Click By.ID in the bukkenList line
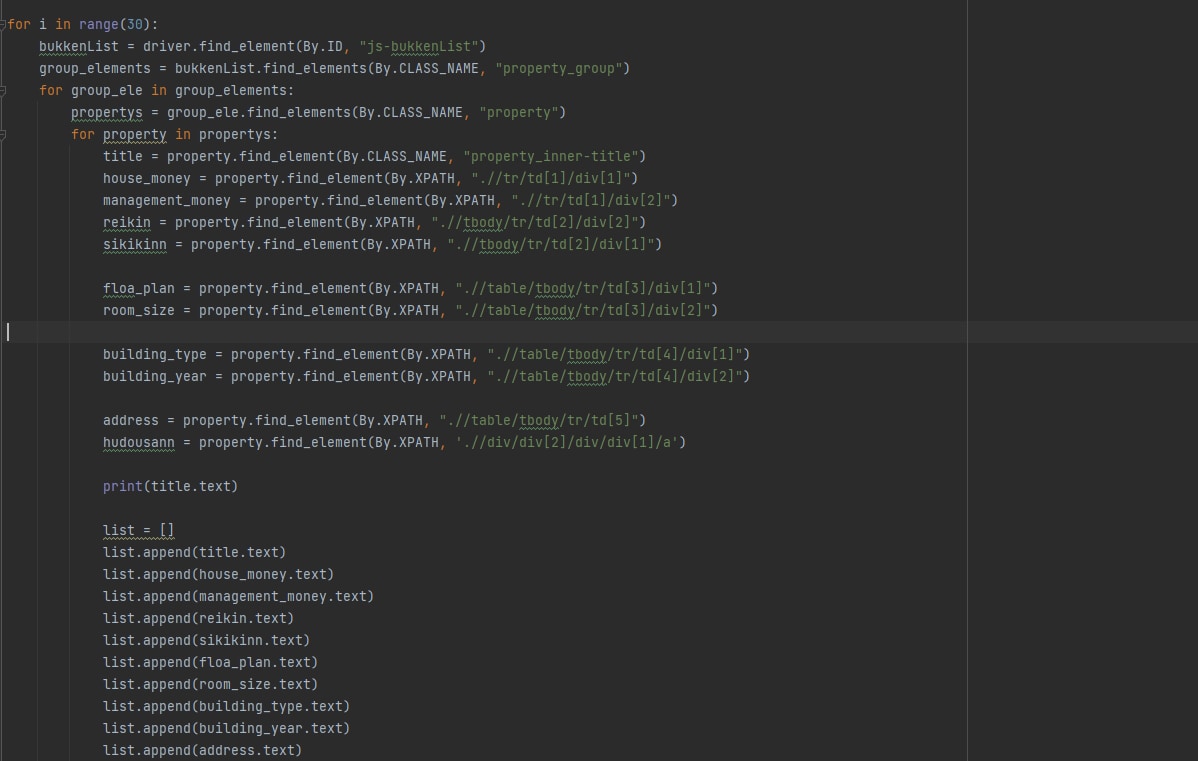The width and height of the screenshot is (1198, 761). coord(322,47)
